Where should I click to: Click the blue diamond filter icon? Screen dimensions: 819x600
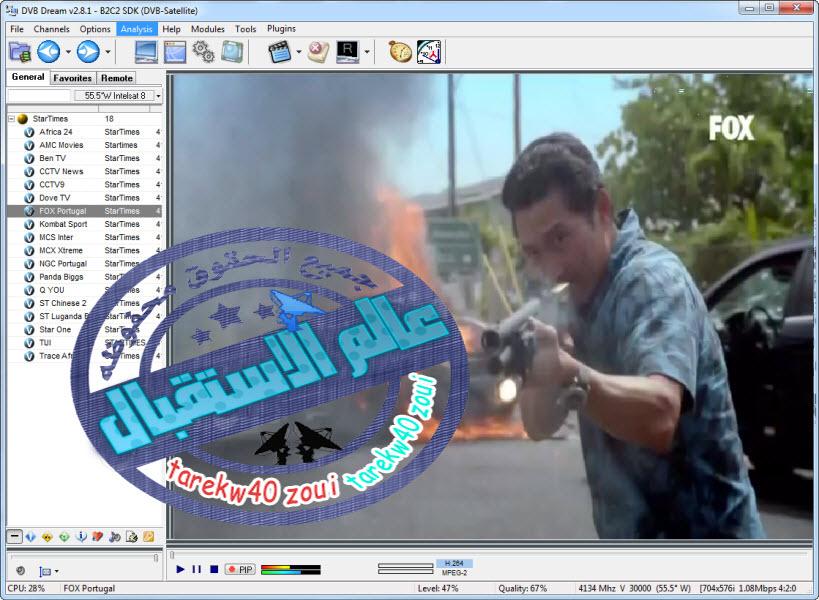tap(31, 537)
